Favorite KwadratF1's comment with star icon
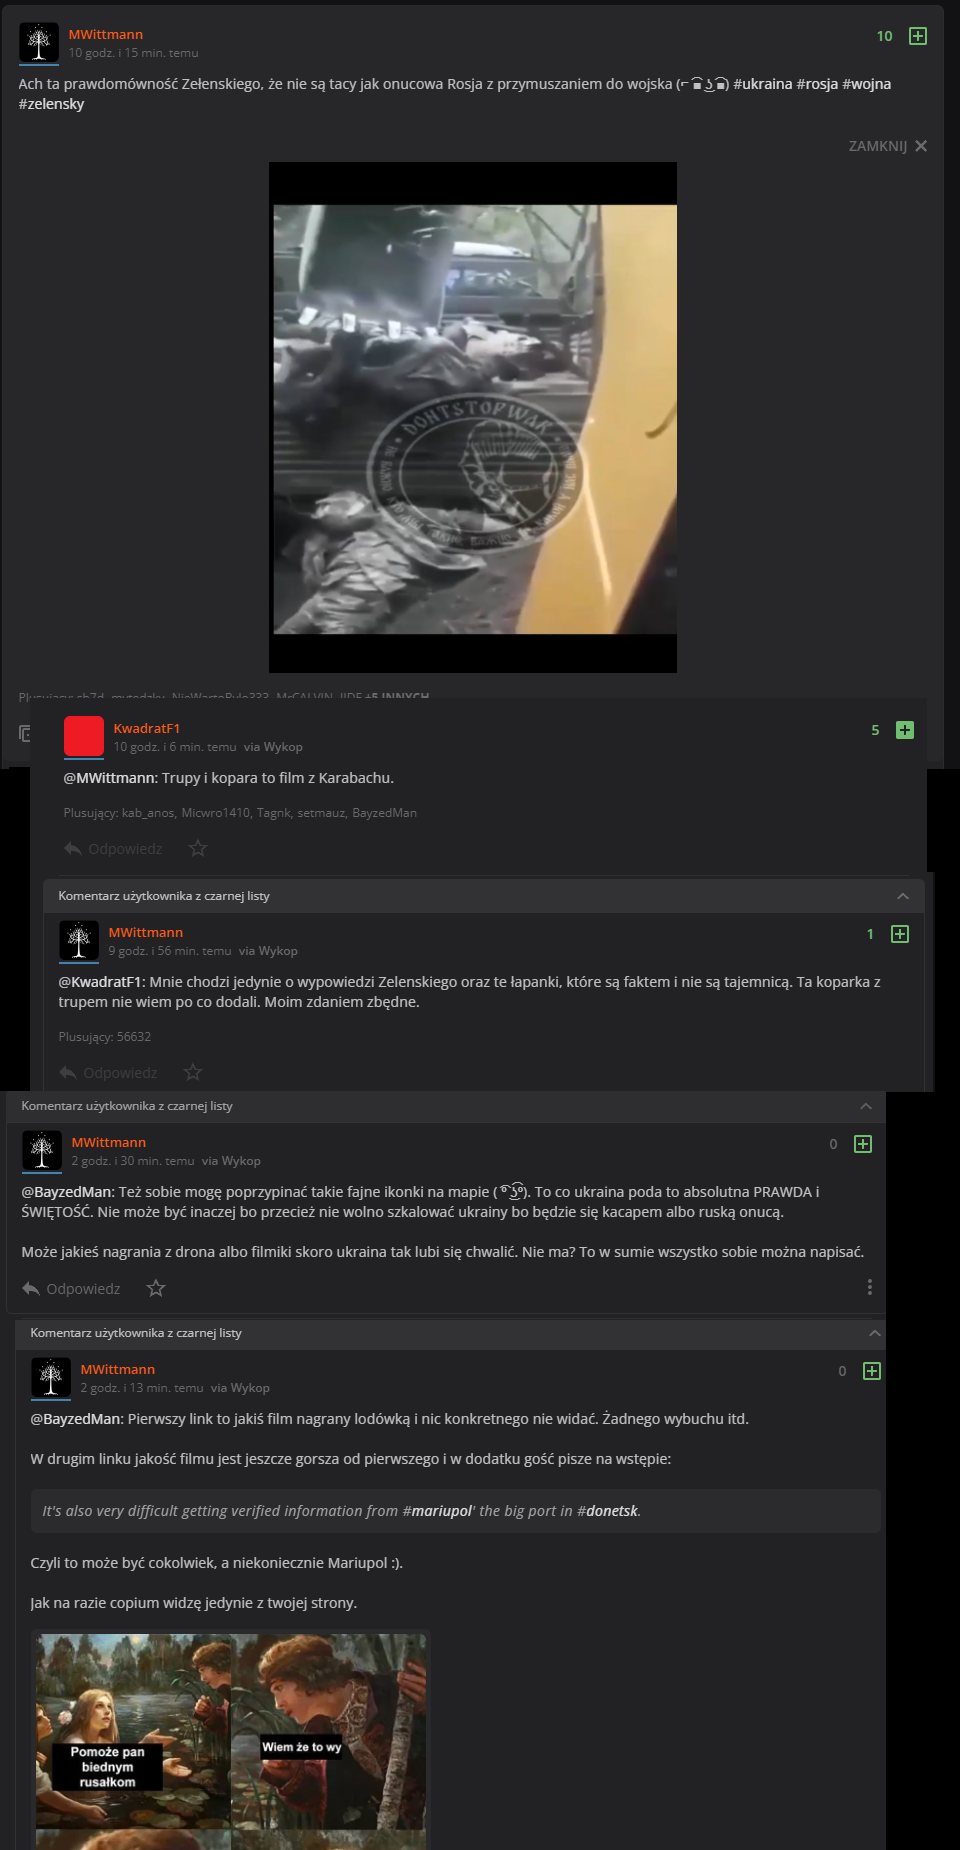960x1850 pixels. (198, 848)
